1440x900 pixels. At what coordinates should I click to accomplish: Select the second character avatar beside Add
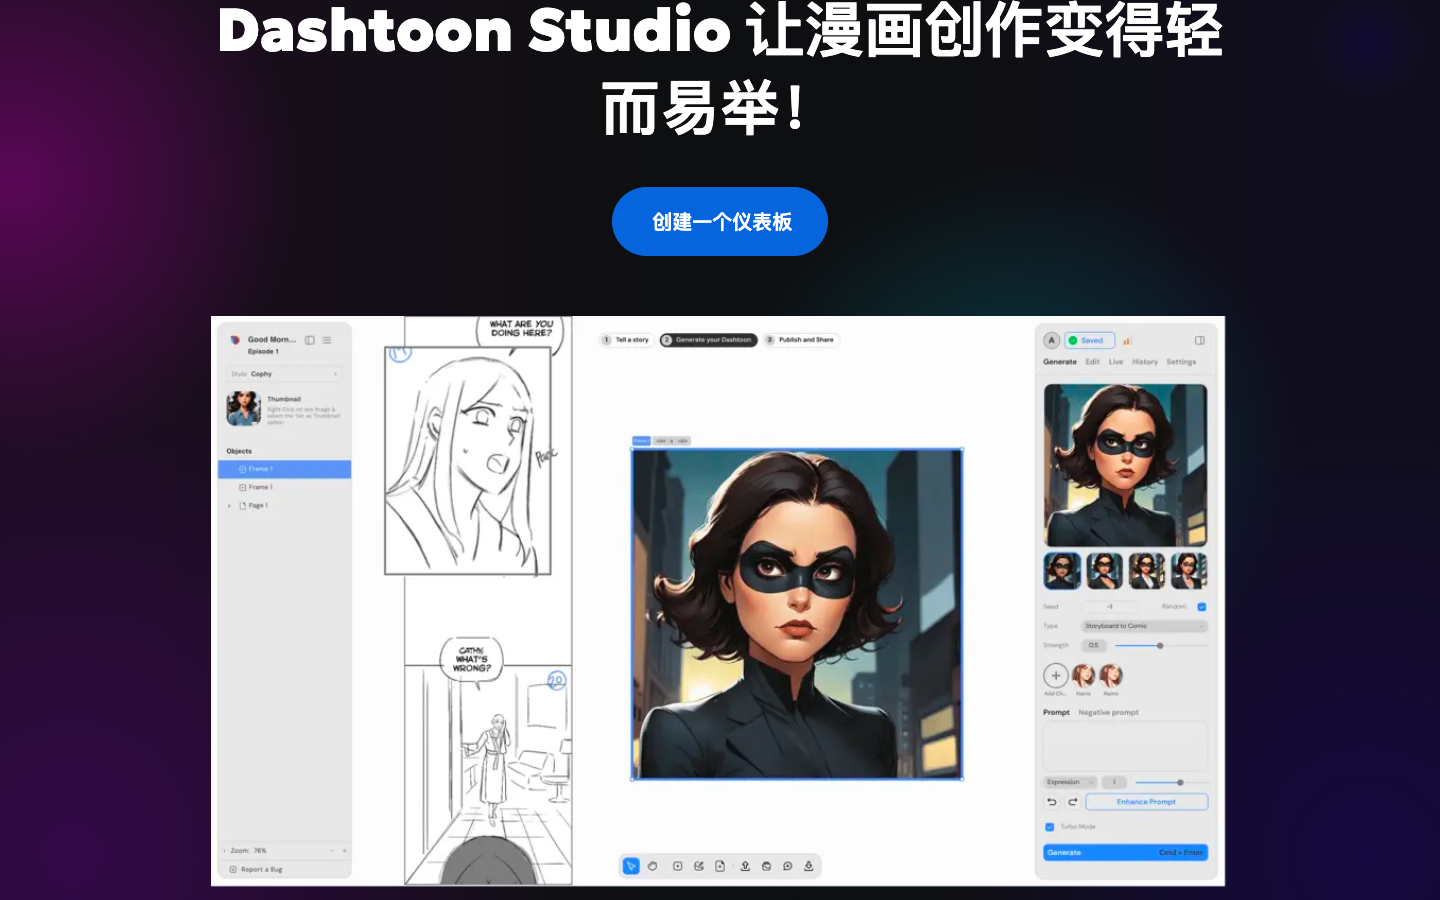tap(1111, 675)
